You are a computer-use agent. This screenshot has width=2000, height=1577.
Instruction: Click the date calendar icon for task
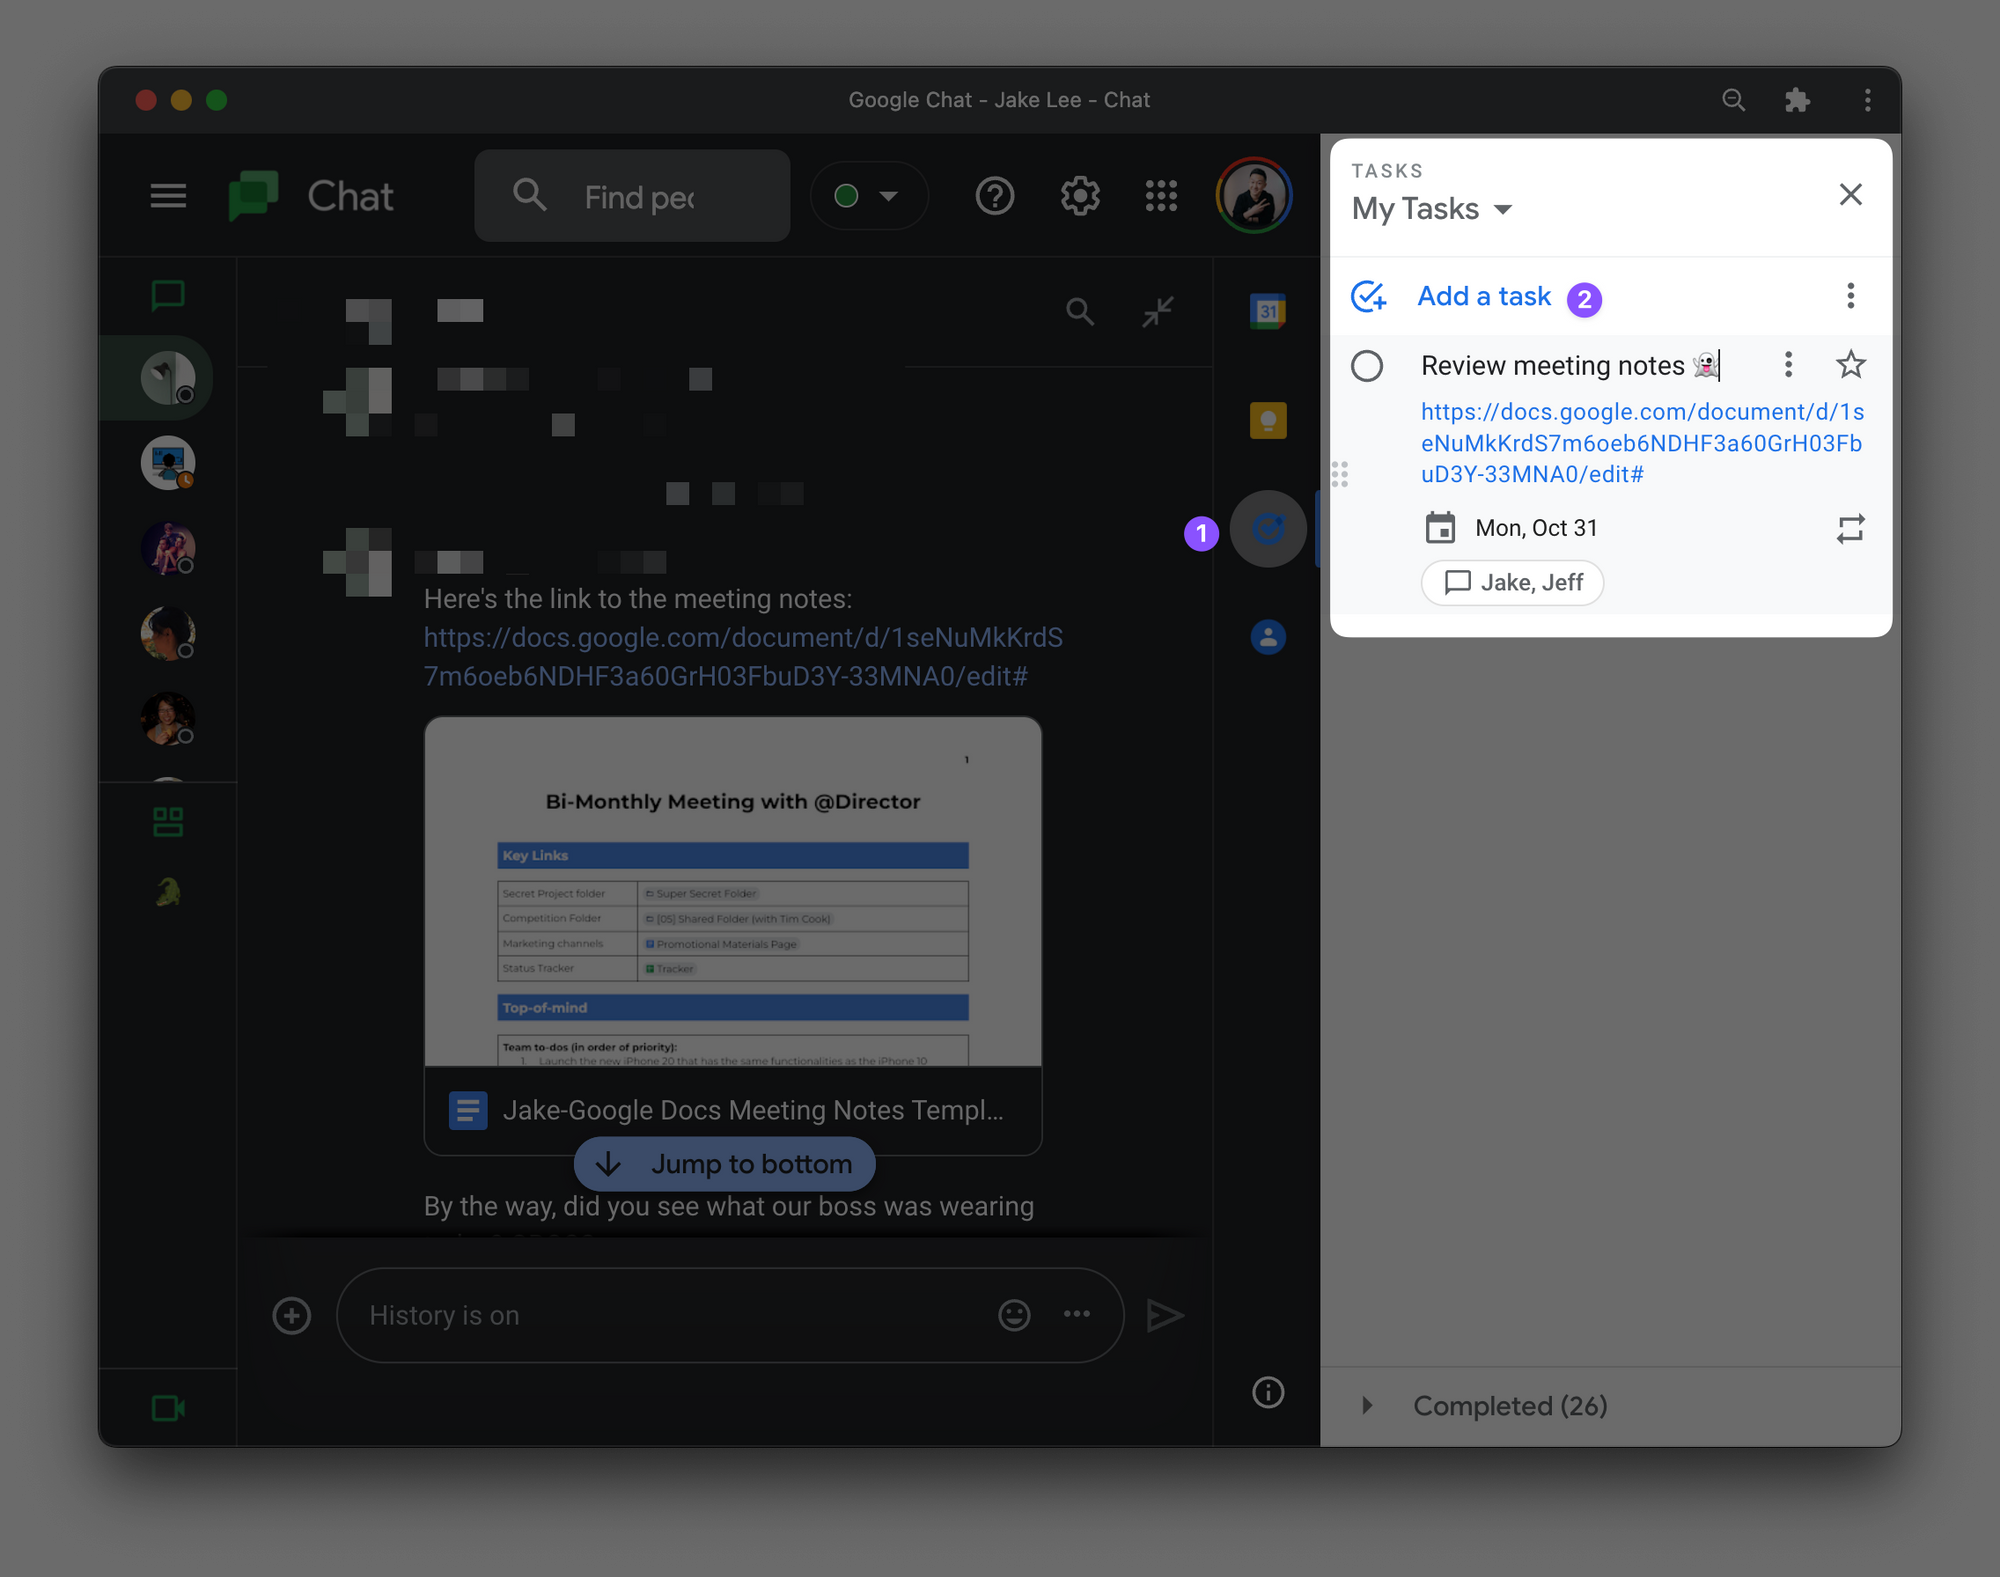pyautogui.click(x=1440, y=528)
